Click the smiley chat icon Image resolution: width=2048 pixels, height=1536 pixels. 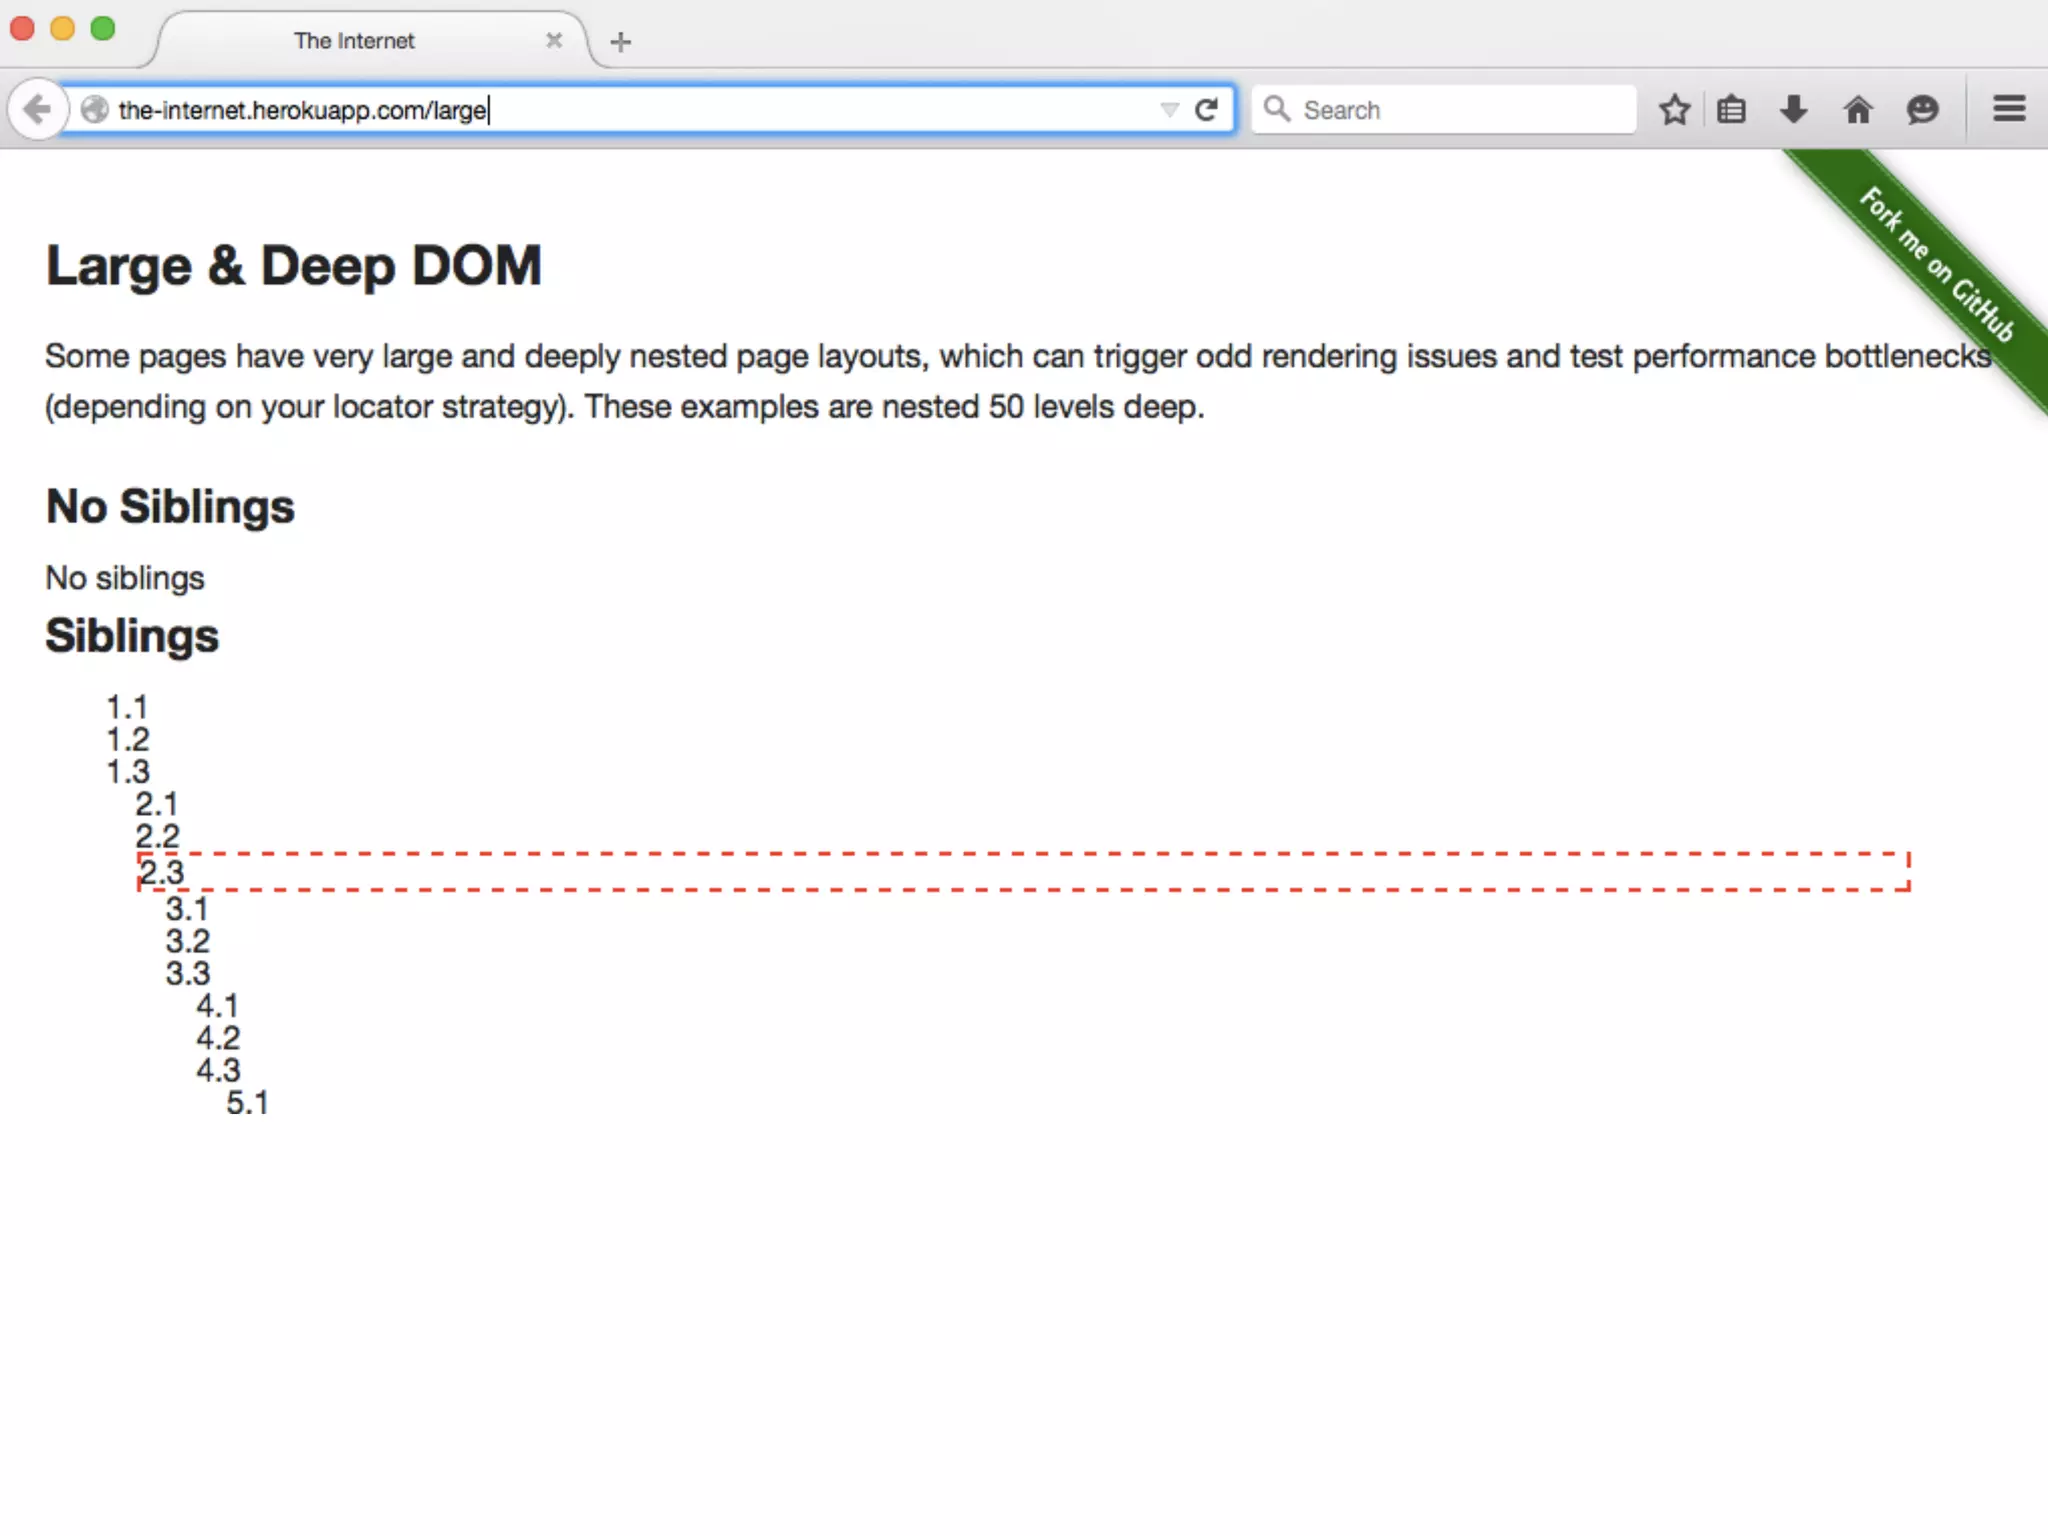tap(1921, 109)
